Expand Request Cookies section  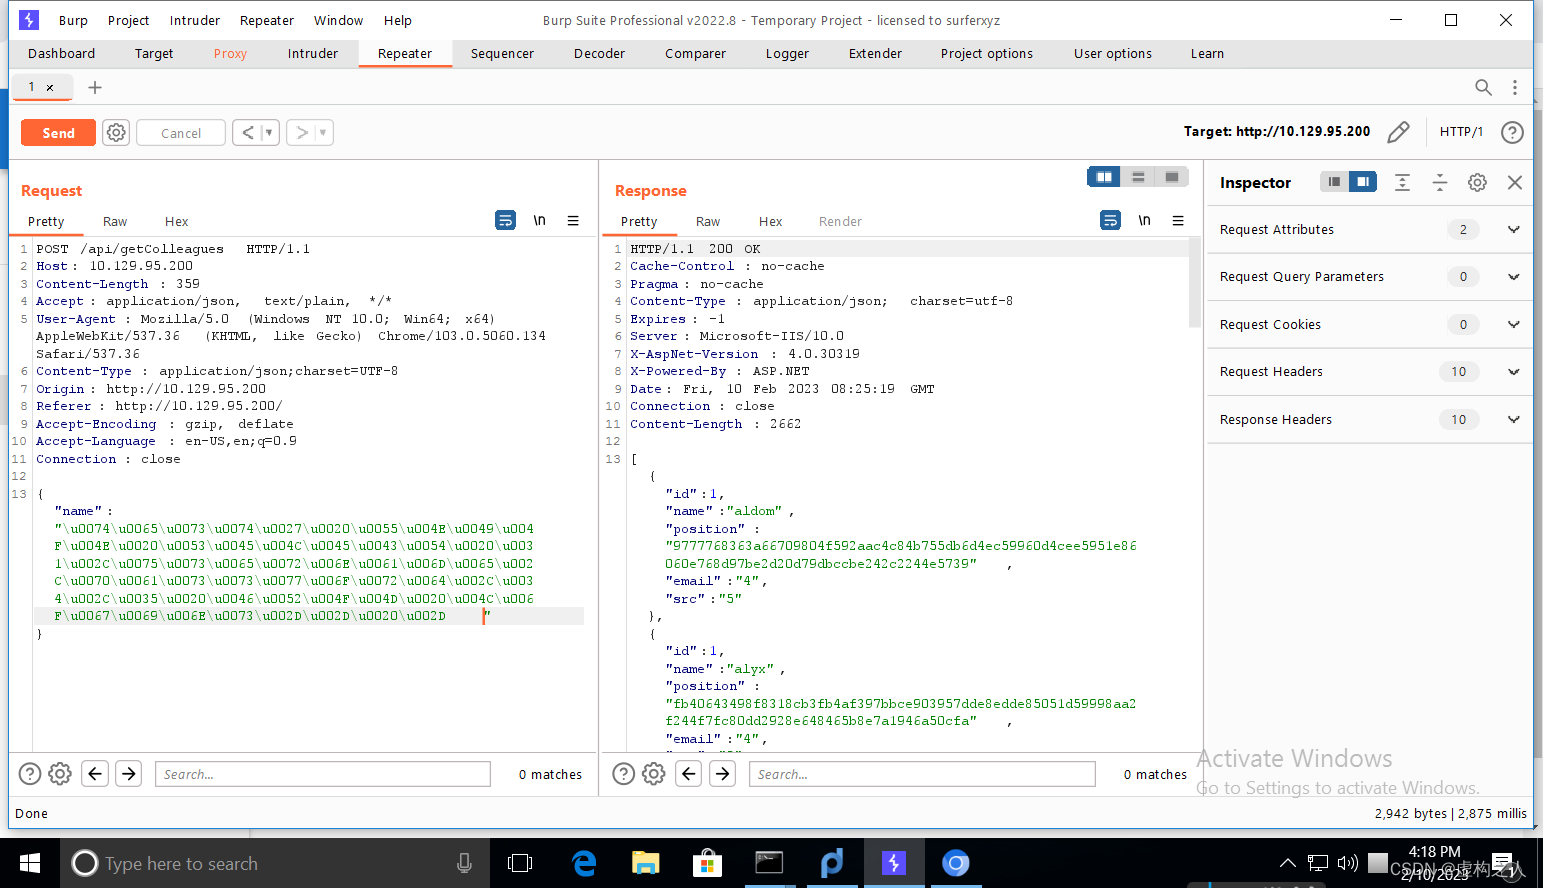pyautogui.click(x=1513, y=324)
